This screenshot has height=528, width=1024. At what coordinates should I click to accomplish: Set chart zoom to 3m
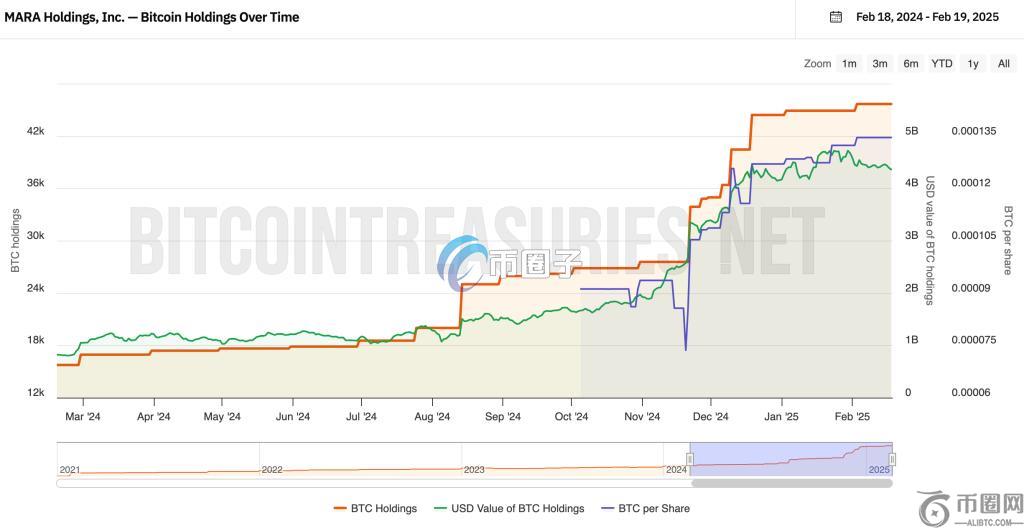coord(880,64)
